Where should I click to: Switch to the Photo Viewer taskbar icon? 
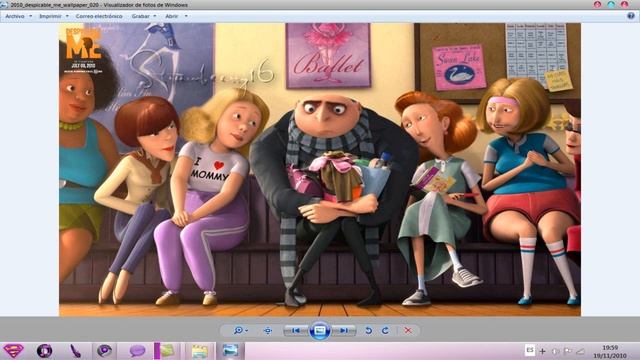231,351
